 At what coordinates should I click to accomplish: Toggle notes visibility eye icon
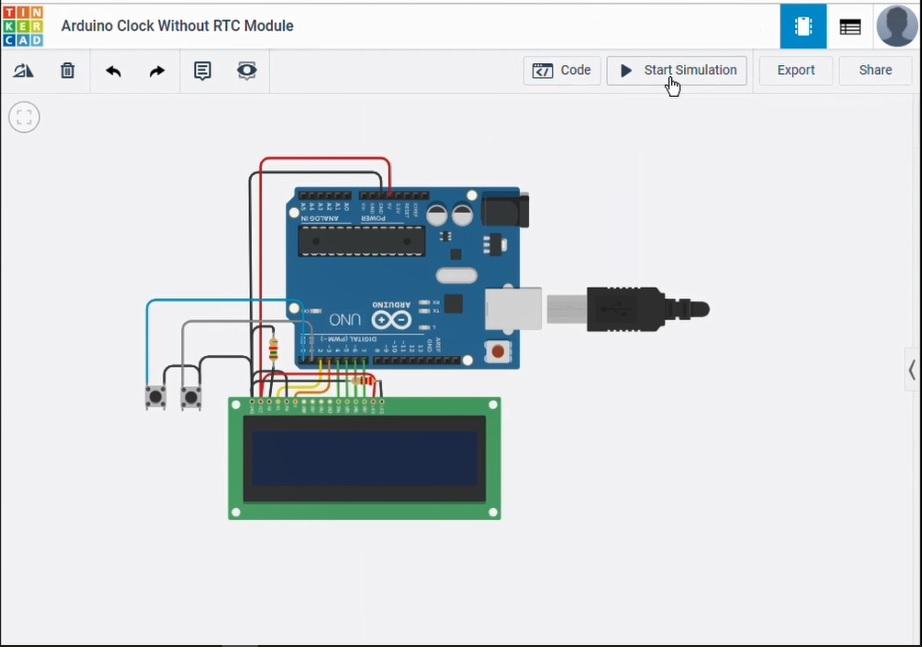[246, 70]
